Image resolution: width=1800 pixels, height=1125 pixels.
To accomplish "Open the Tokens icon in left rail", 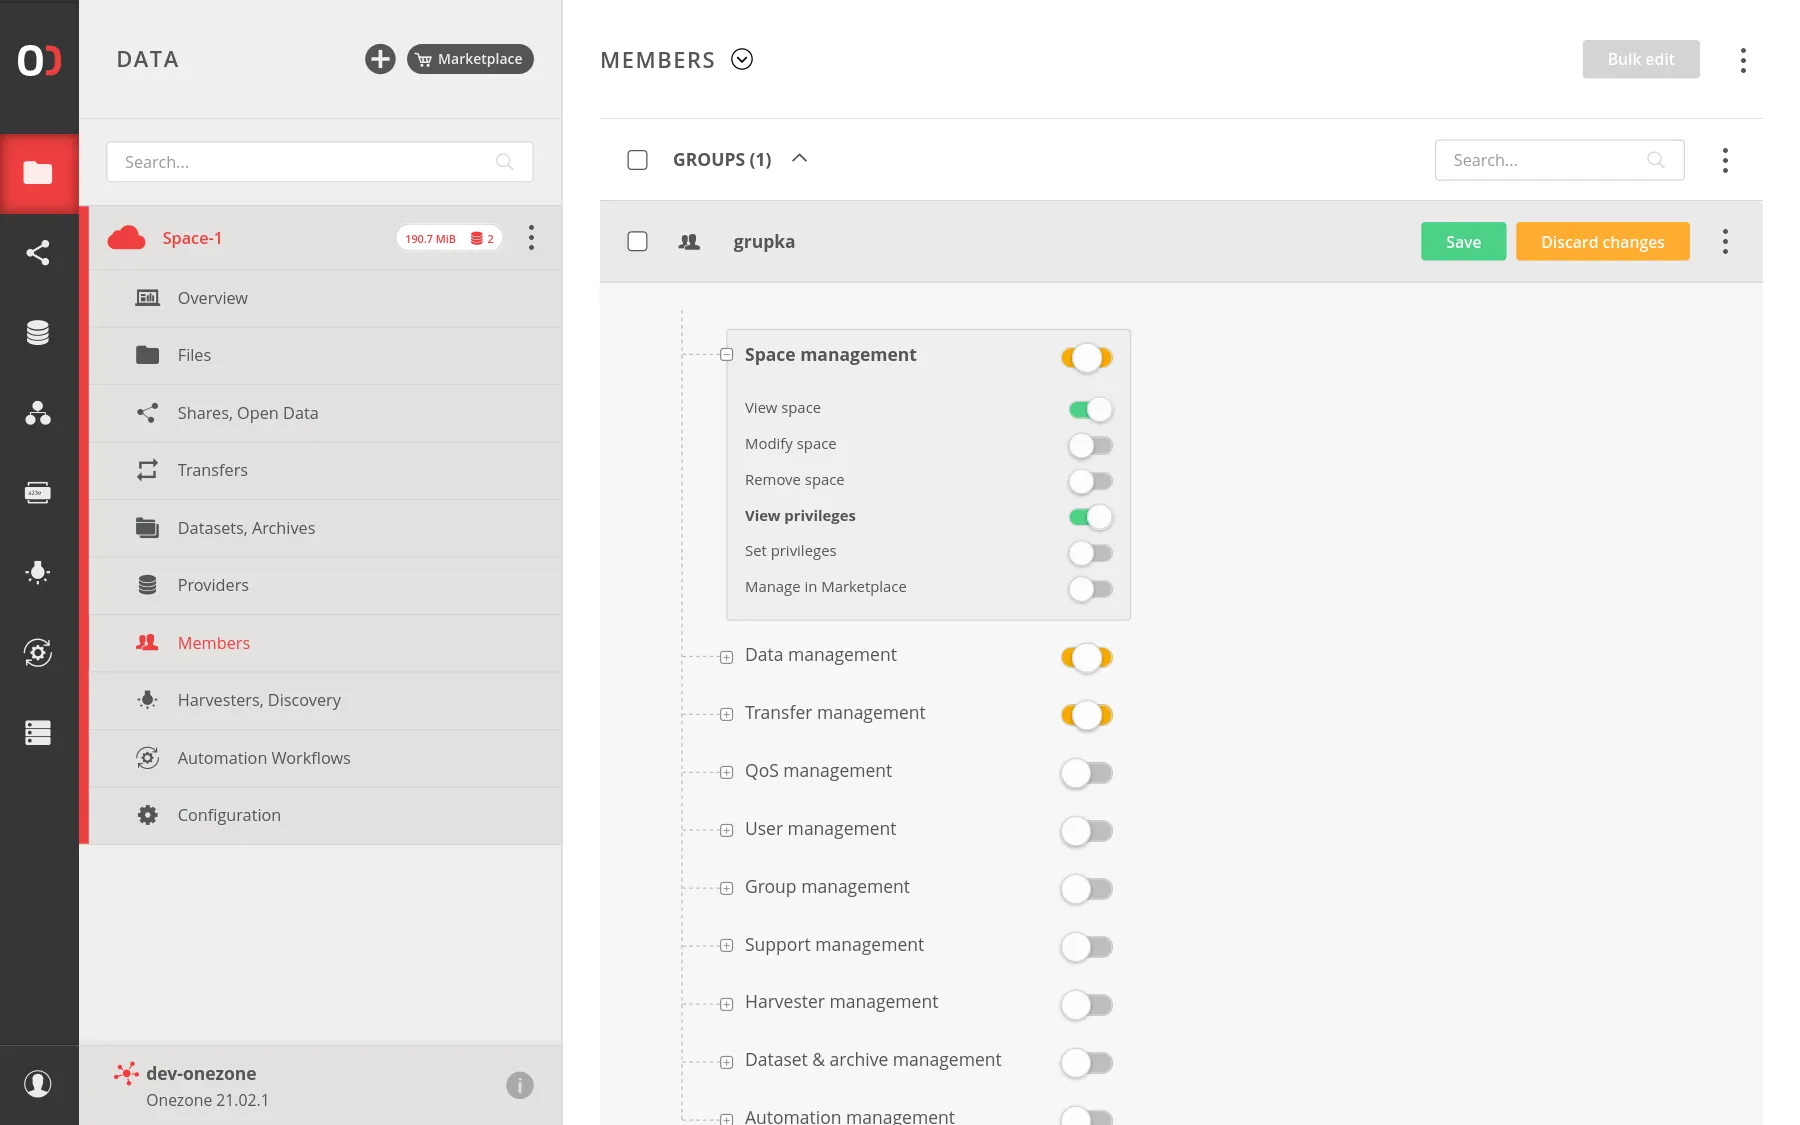I will pos(38,493).
